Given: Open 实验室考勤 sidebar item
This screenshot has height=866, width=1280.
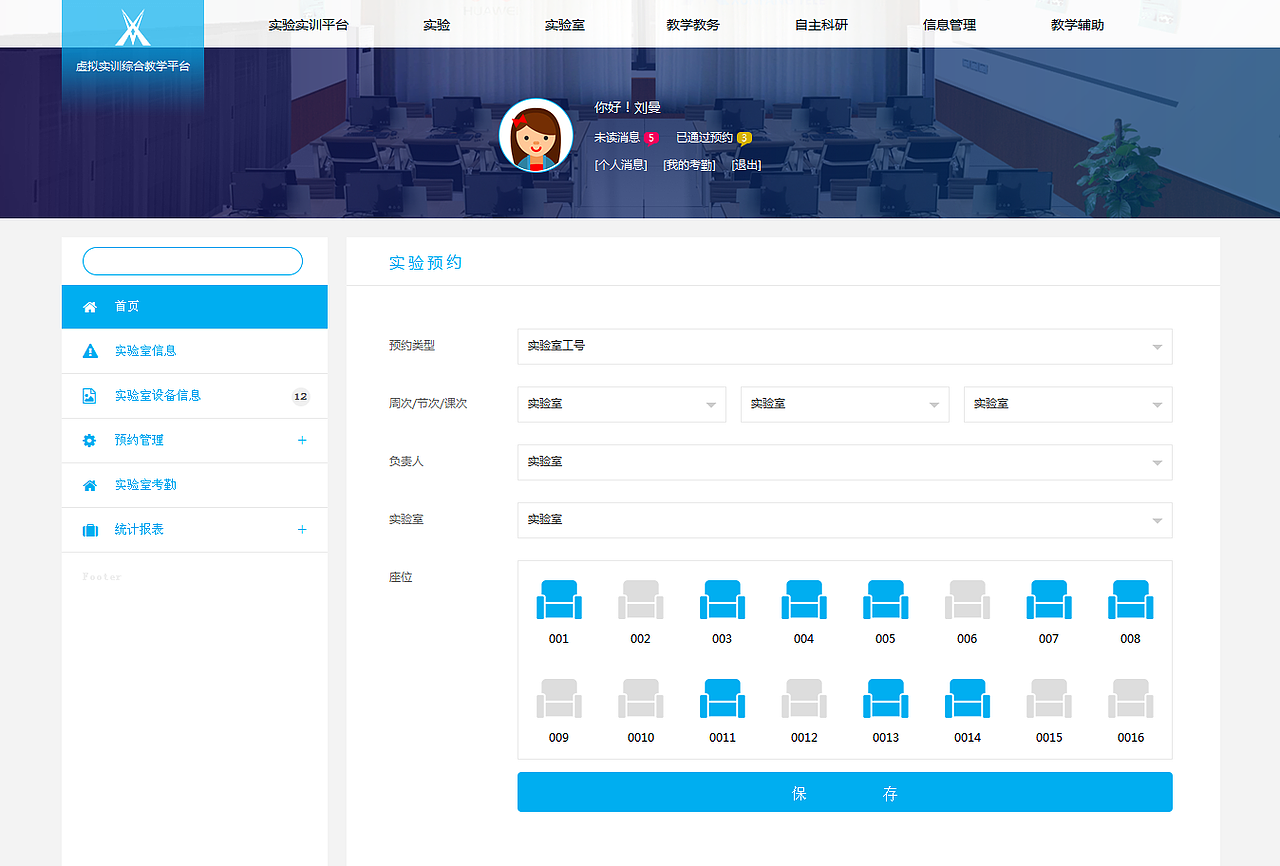Looking at the screenshot, I should coord(195,485).
